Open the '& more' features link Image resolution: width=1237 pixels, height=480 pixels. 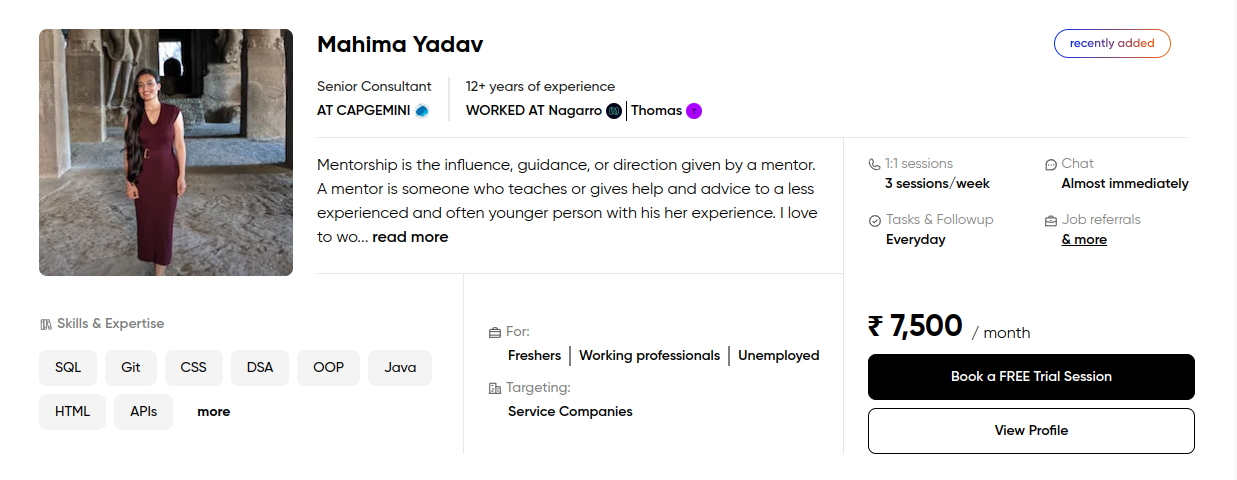point(1084,240)
